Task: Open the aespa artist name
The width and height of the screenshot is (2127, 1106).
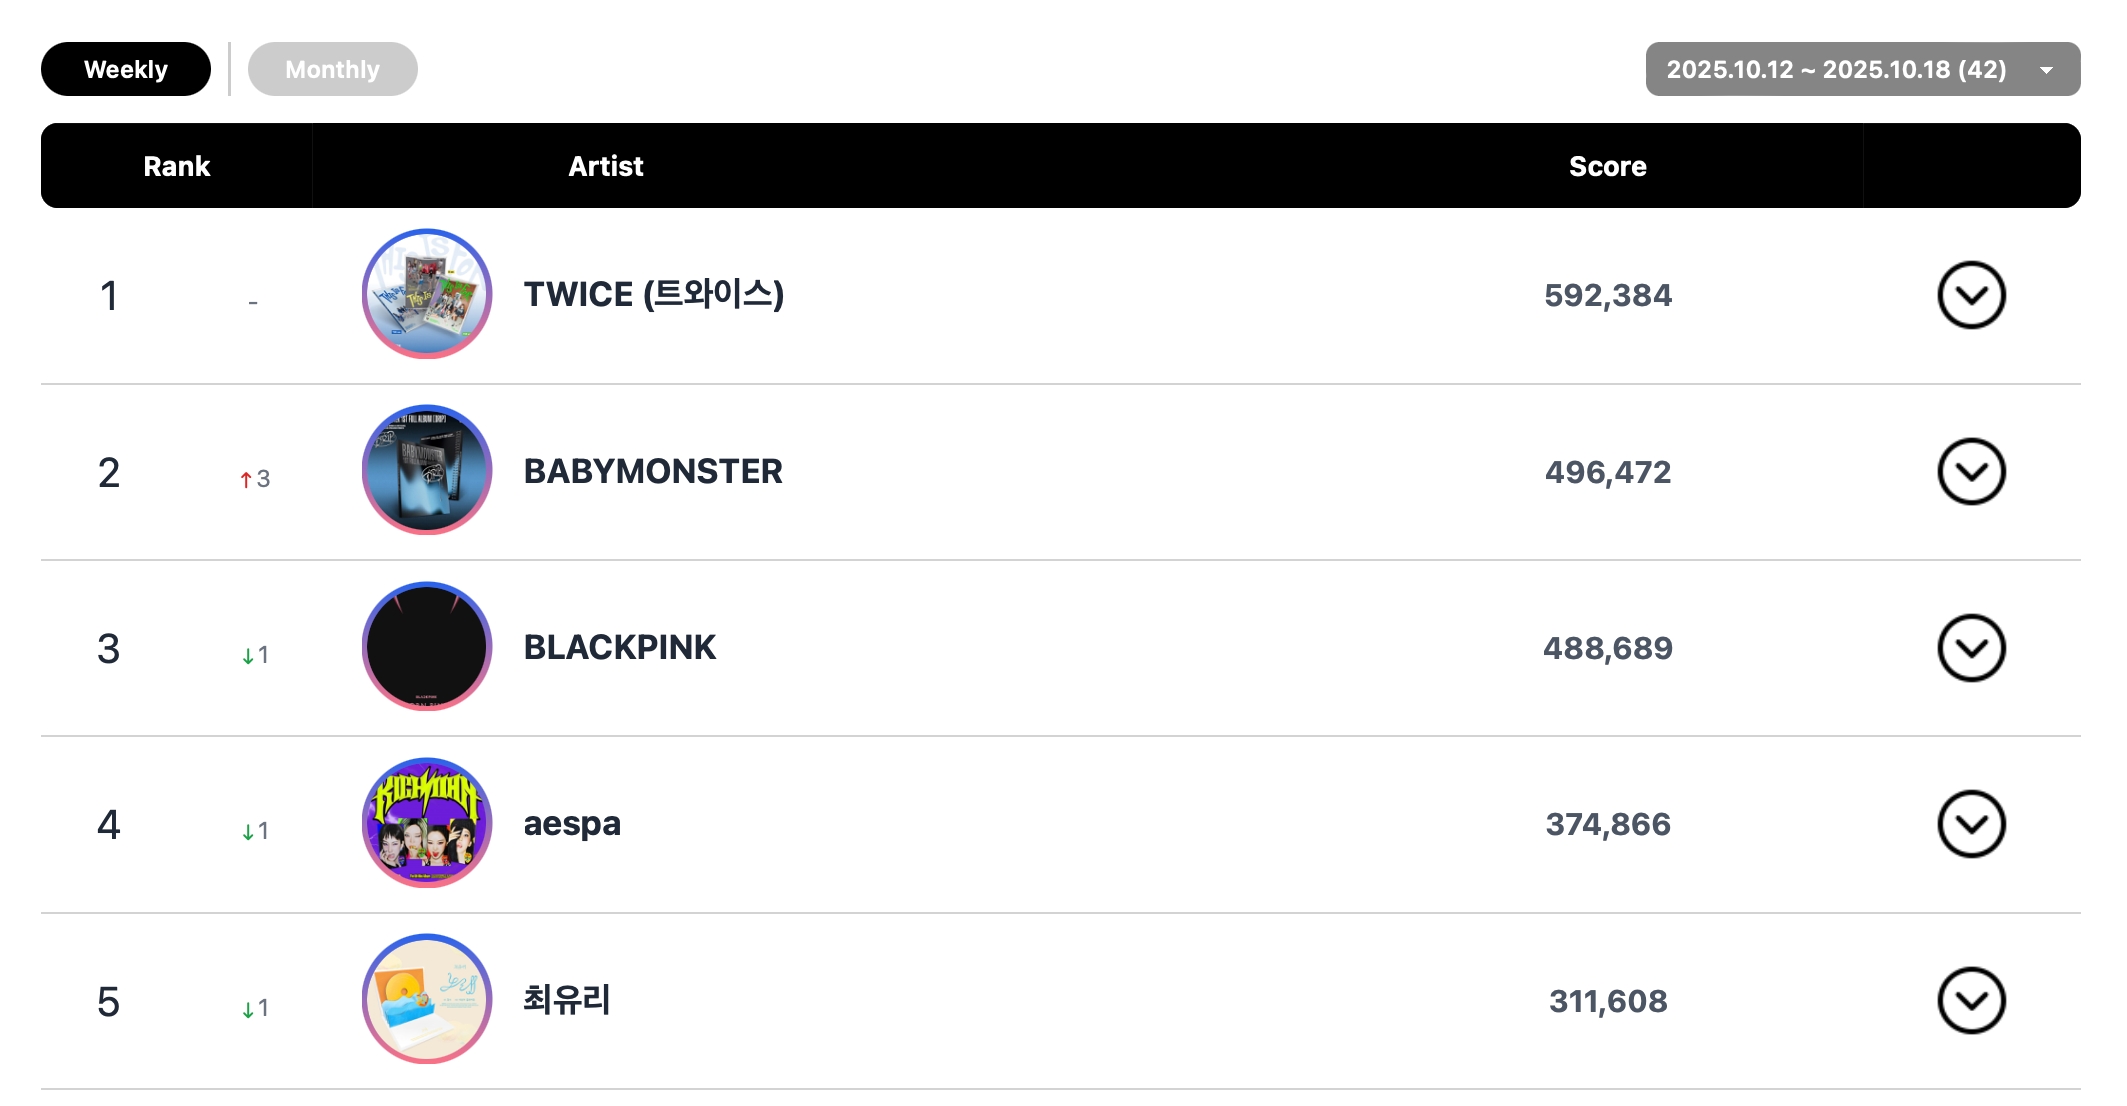Action: click(x=572, y=823)
